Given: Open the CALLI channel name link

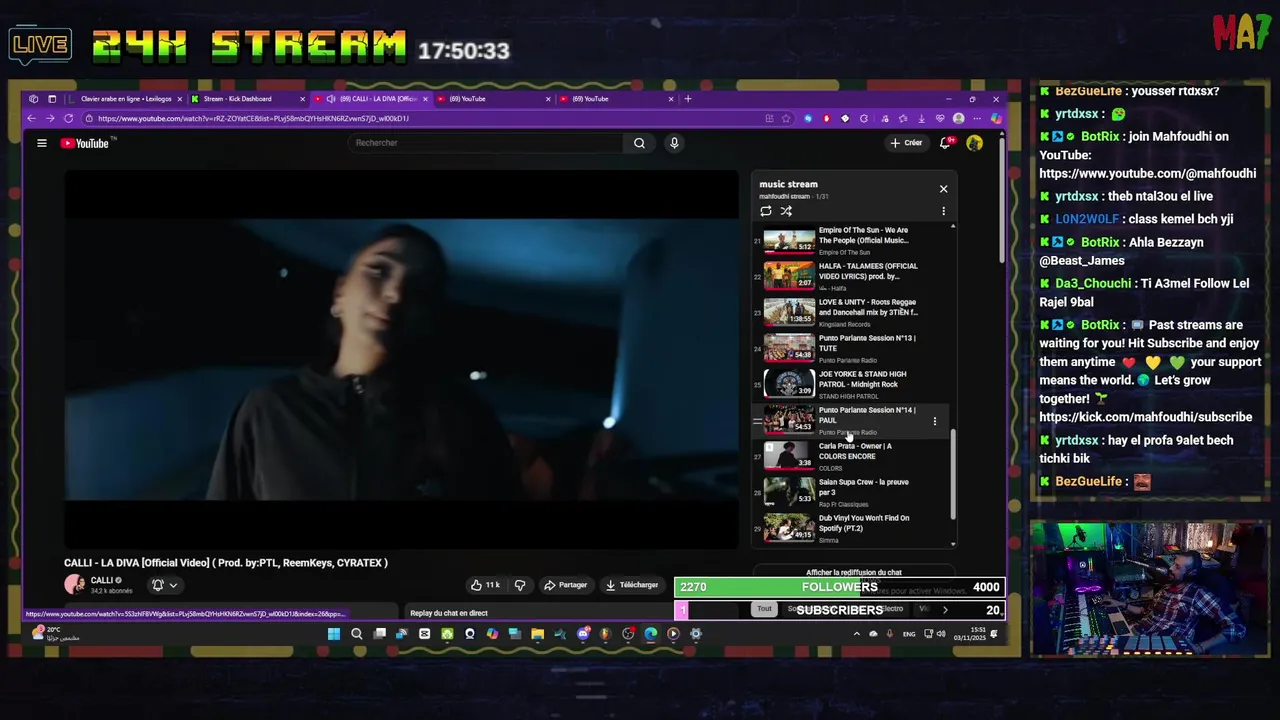Looking at the screenshot, I should (x=102, y=580).
